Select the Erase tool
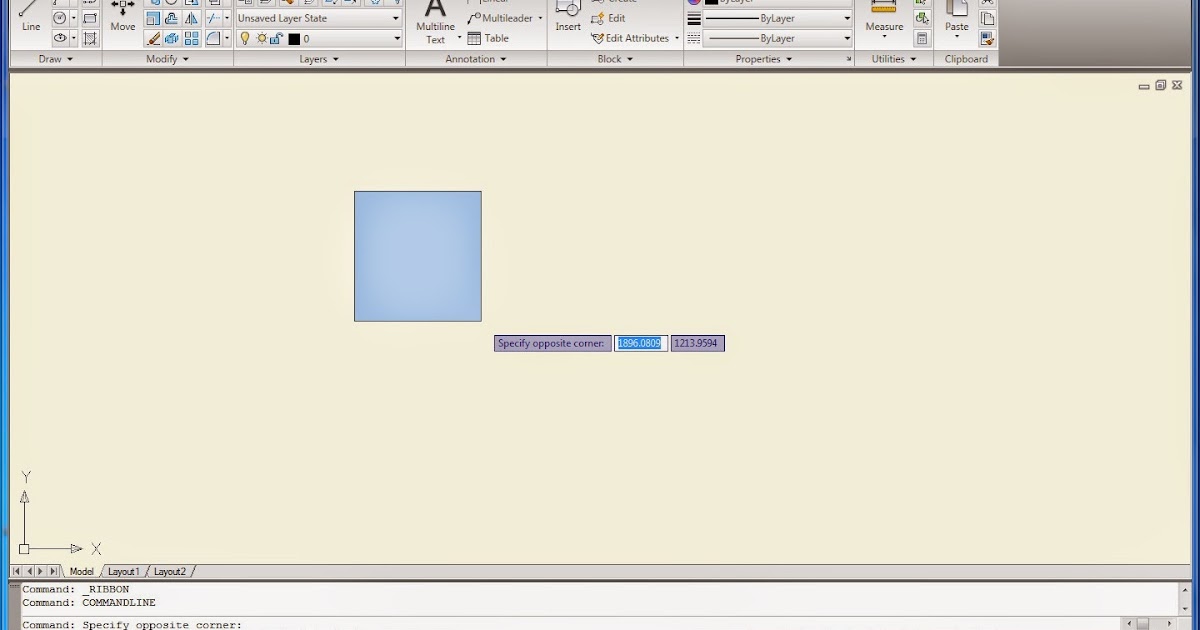The image size is (1200, 630). click(x=153, y=38)
